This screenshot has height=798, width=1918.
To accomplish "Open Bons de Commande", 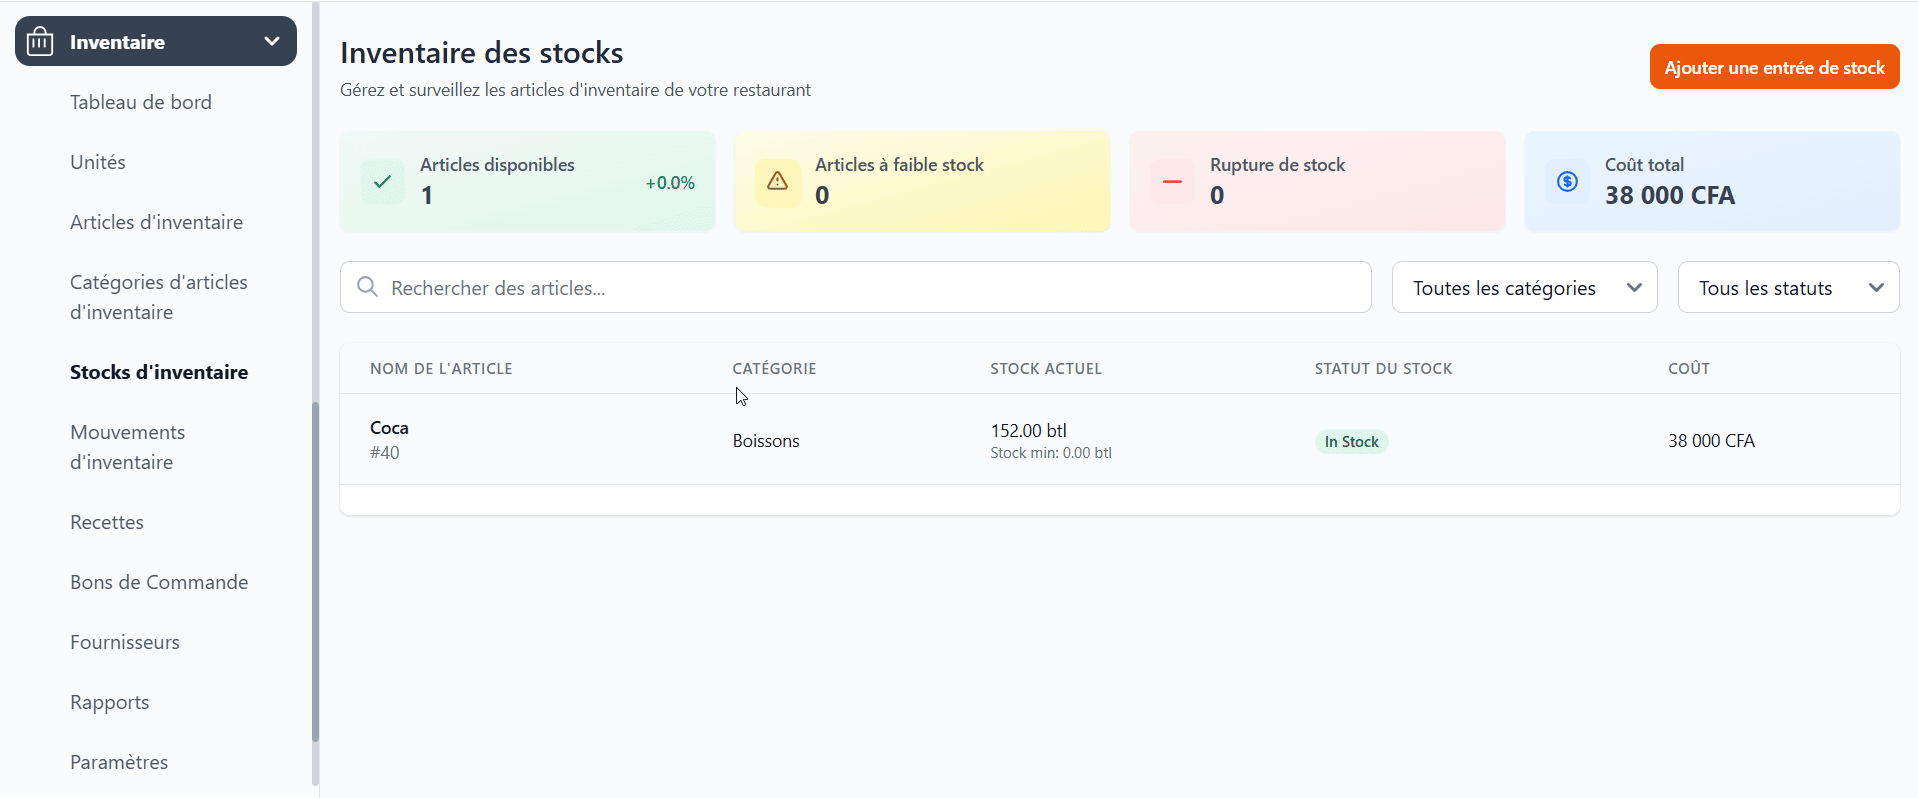I will click(159, 582).
